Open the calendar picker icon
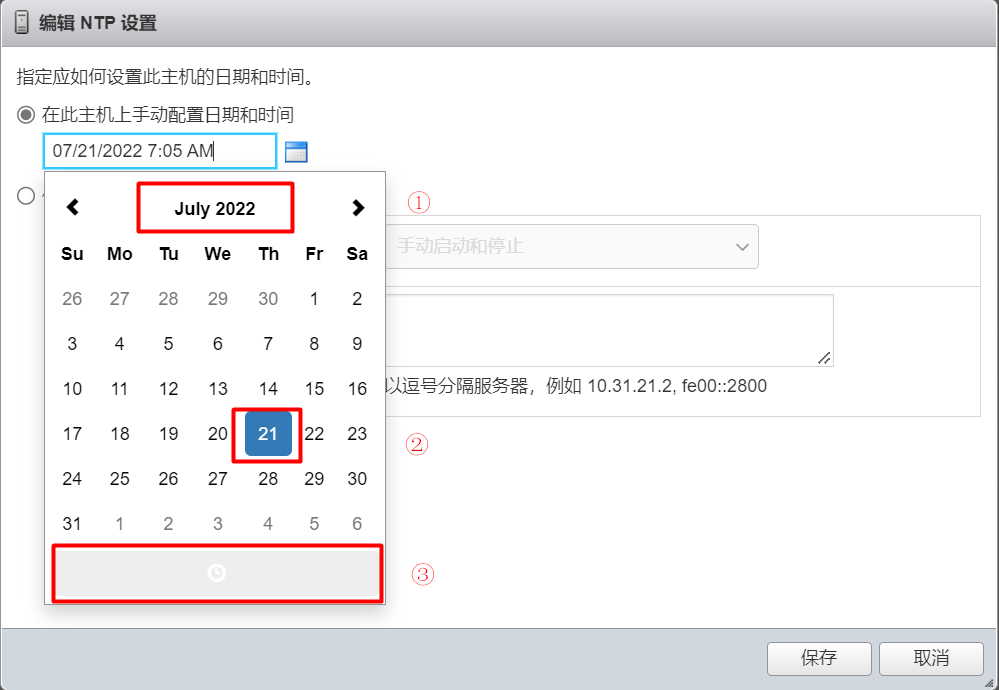The image size is (999, 690). (296, 152)
